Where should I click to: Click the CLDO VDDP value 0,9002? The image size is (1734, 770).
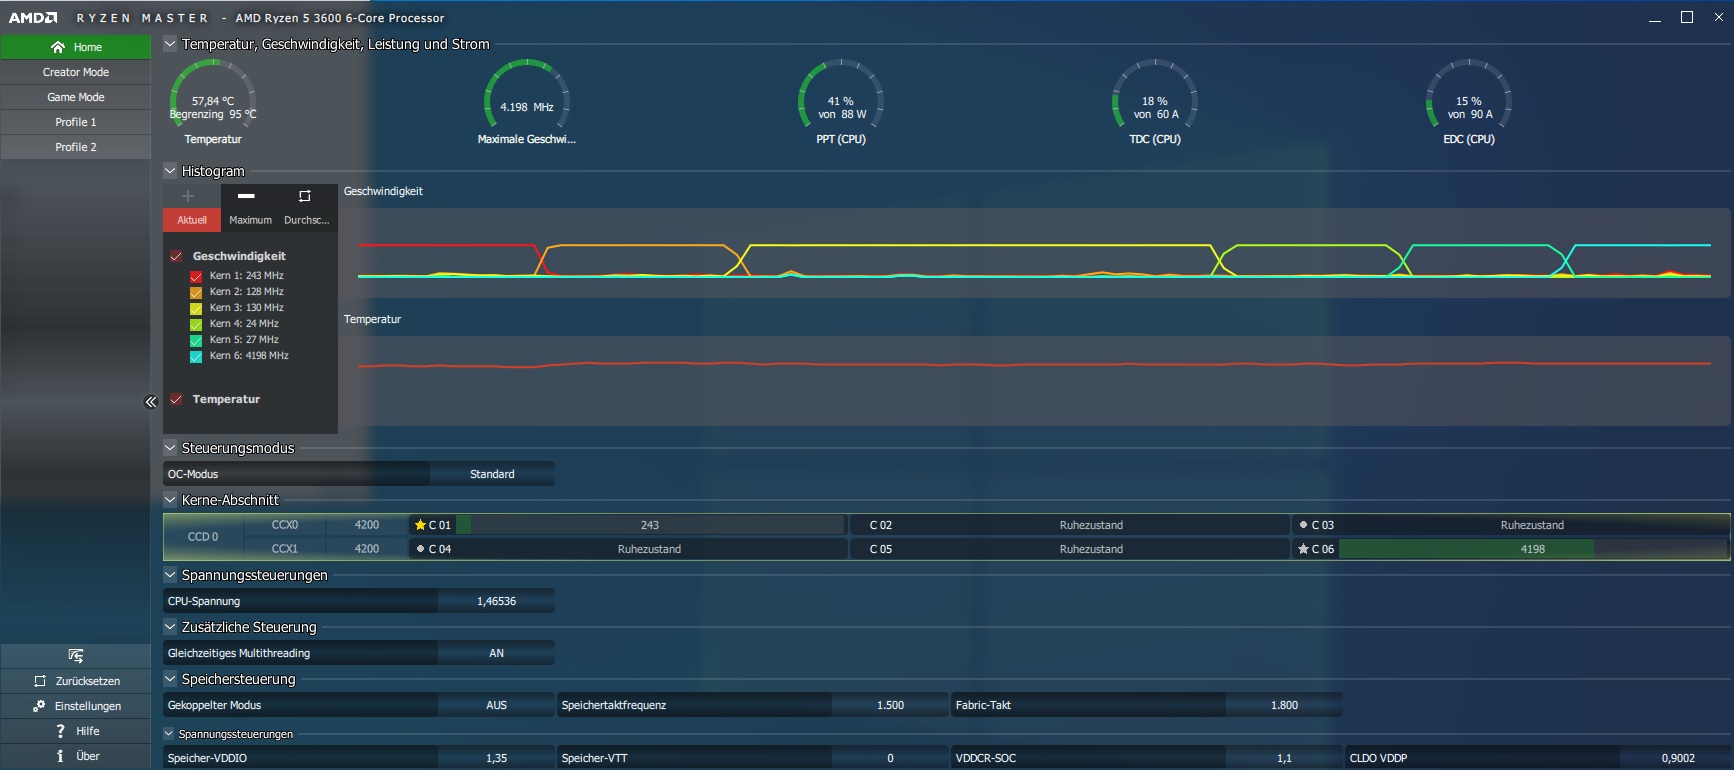tap(1678, 758)
